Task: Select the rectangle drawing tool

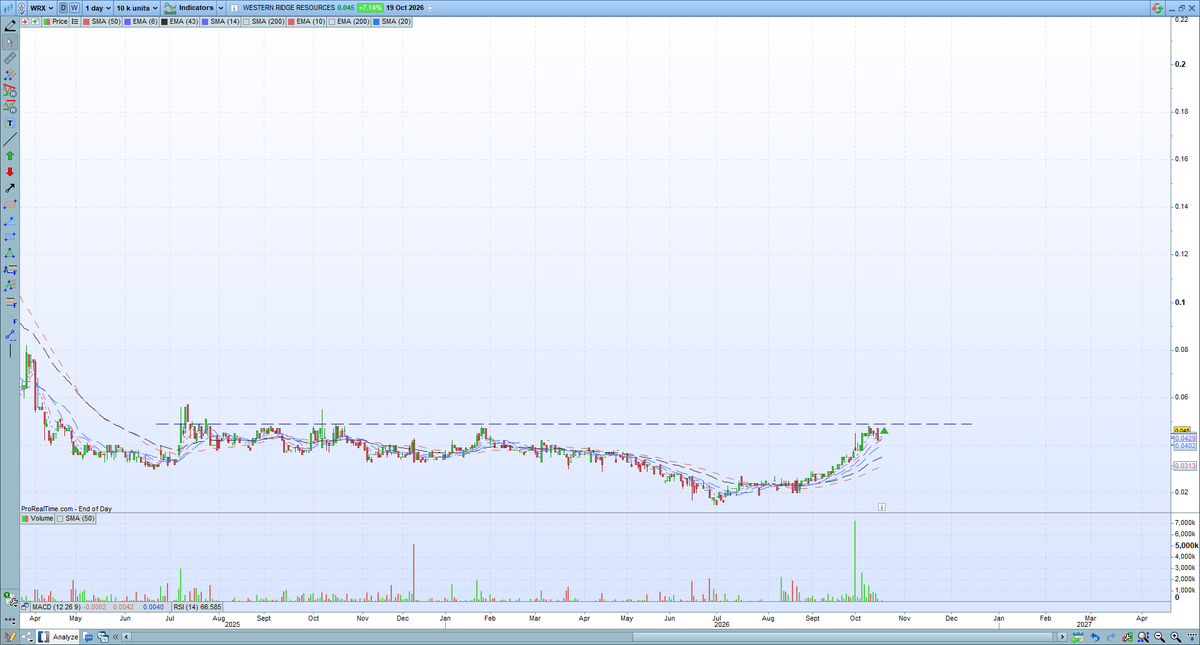Action: 10,237
